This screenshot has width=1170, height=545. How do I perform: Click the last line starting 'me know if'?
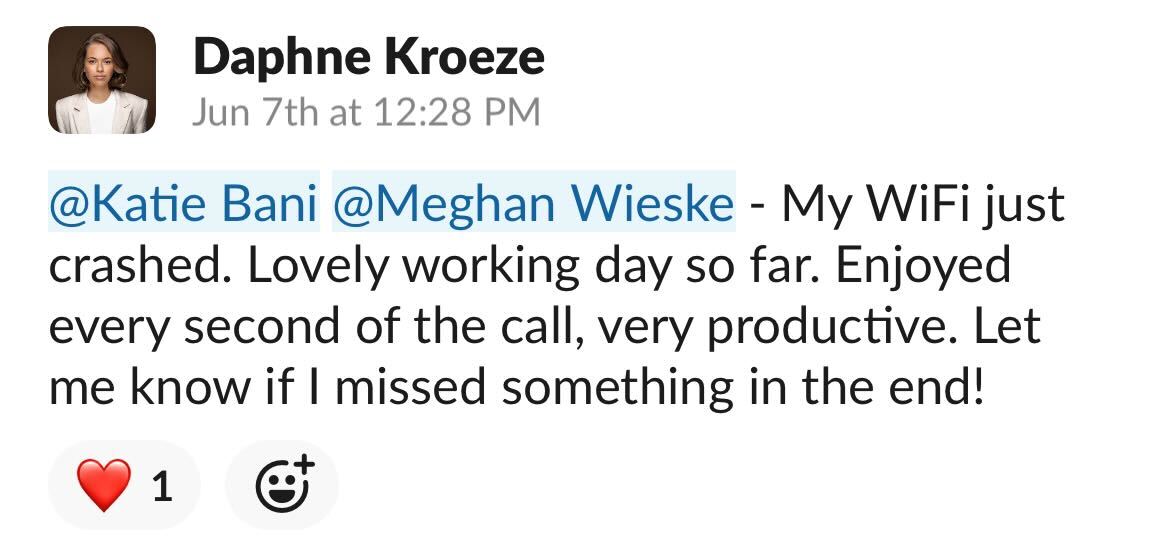[516, 387]
